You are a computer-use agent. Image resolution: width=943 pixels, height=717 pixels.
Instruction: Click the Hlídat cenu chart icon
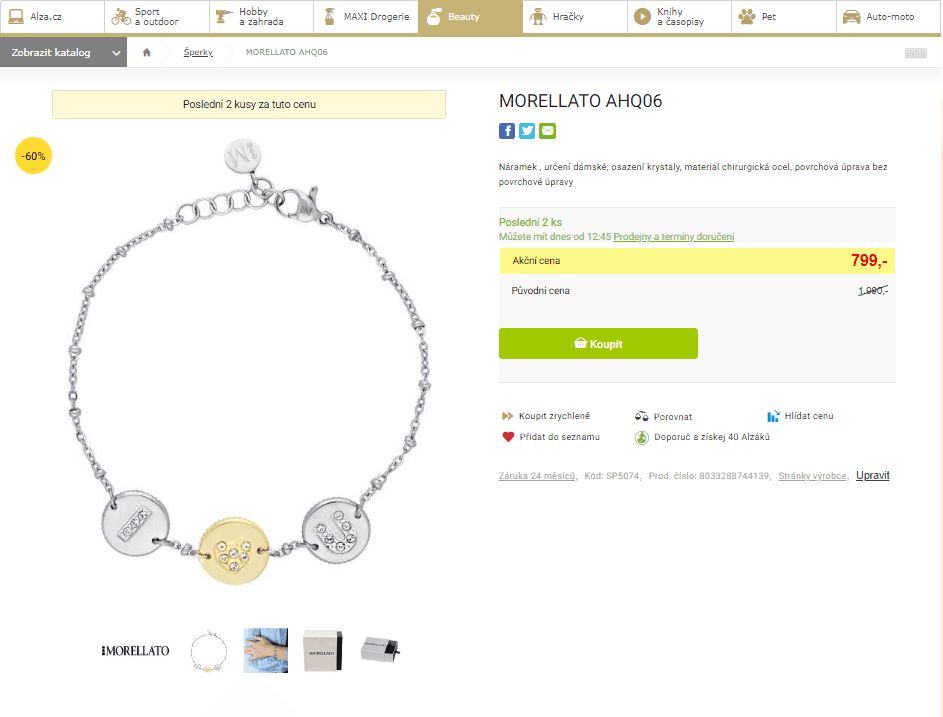773,416
